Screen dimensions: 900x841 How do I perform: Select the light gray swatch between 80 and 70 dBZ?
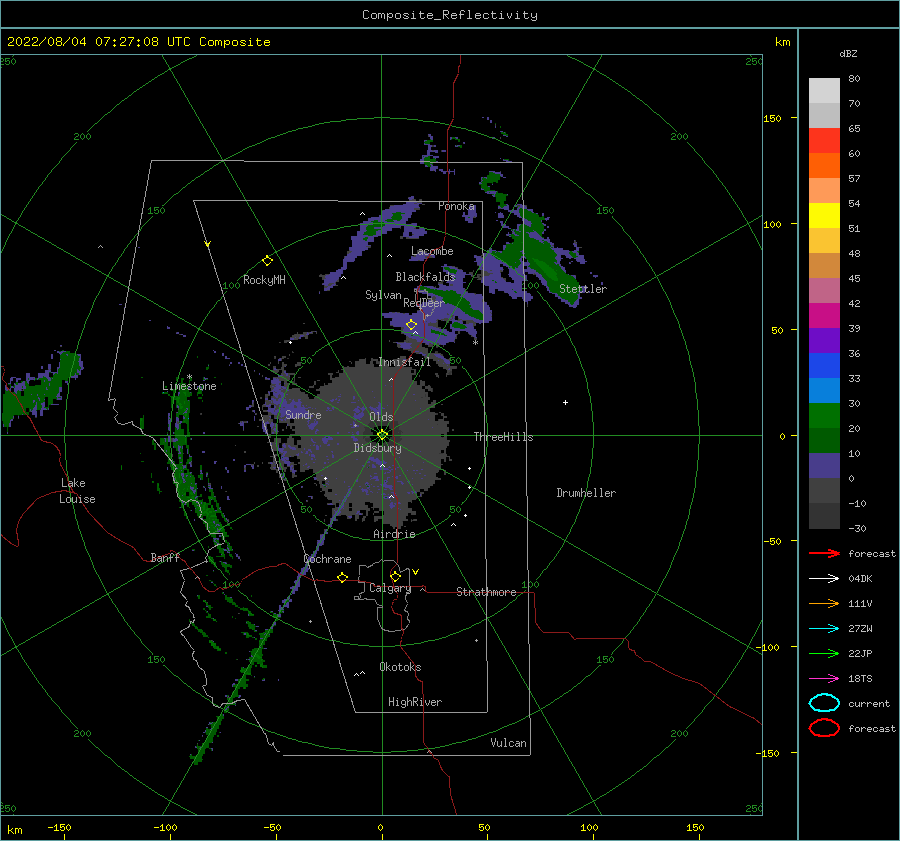(x=824, y=91)
